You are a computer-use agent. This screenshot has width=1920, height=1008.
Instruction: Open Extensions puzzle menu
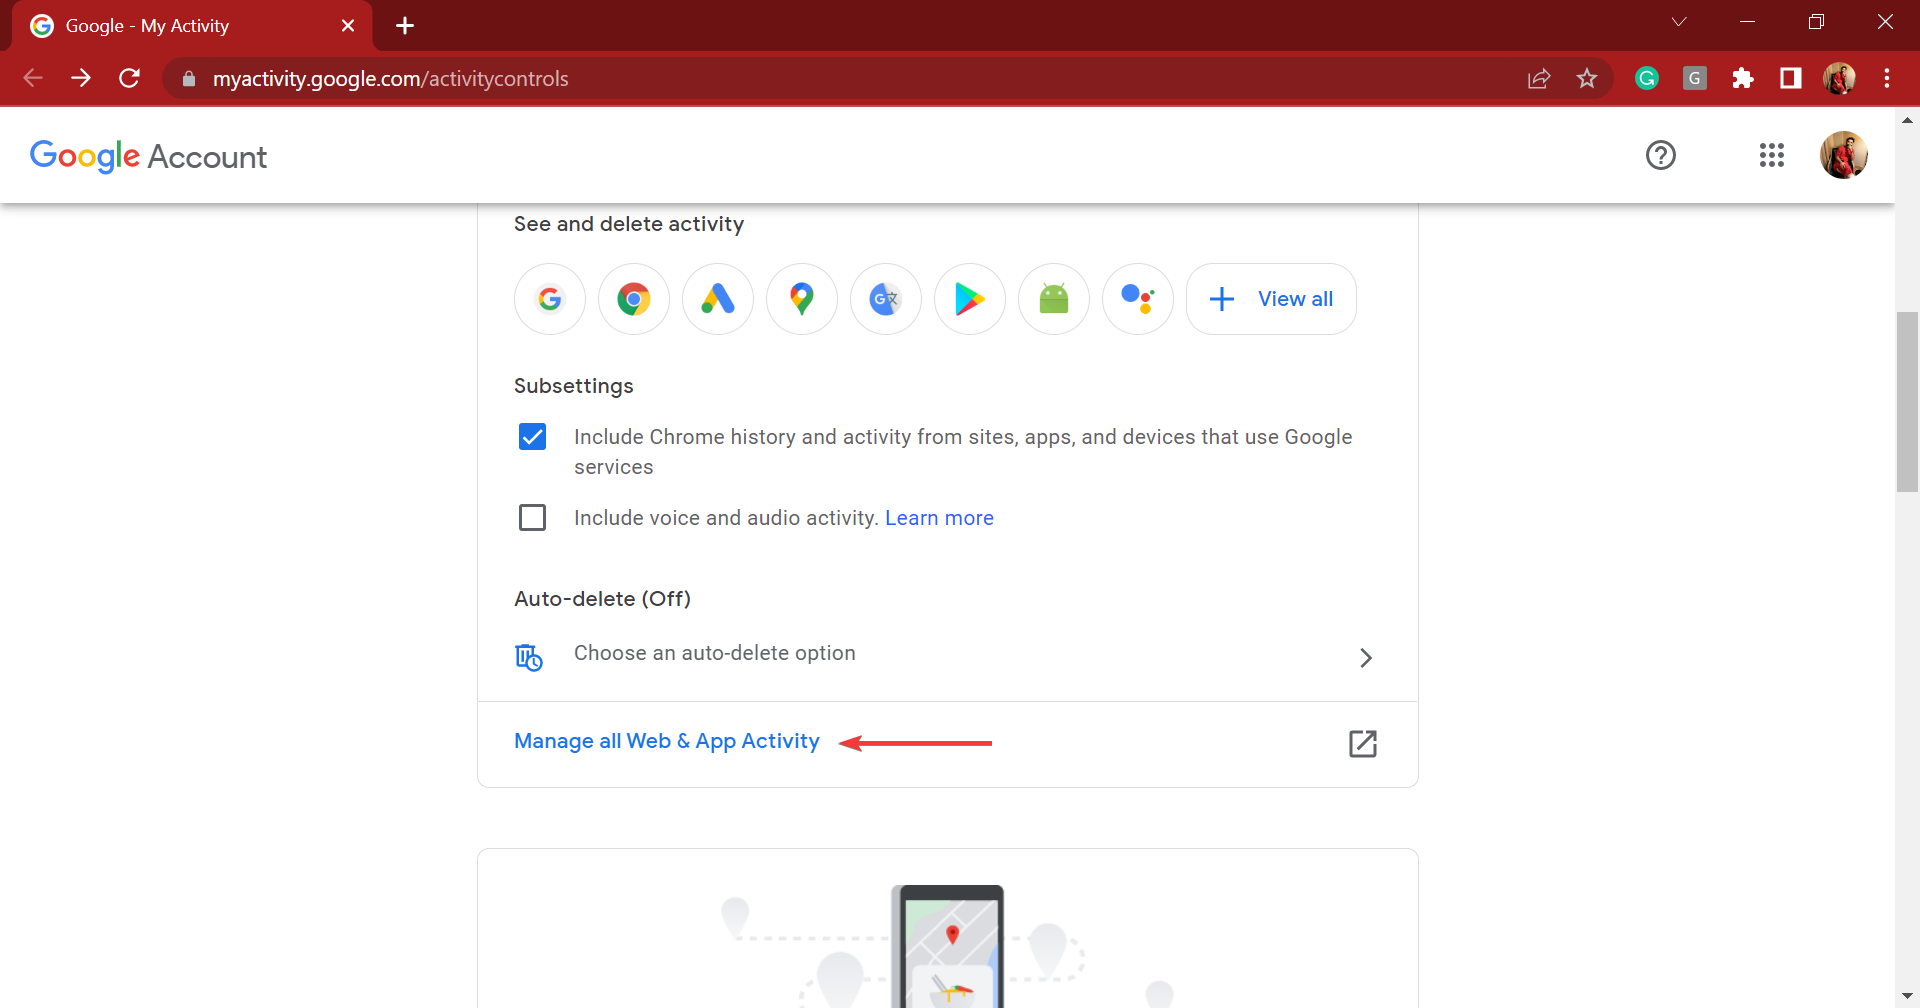[x=1743, y=78]
